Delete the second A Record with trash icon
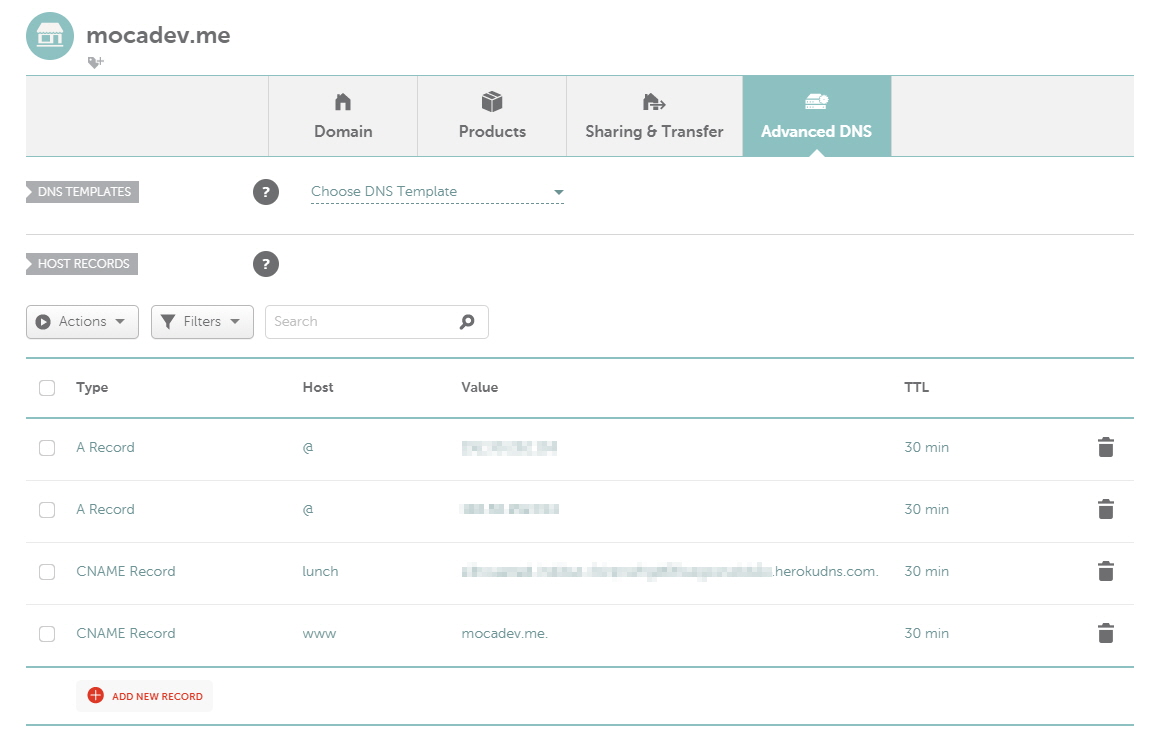Viewport: 1156px width, 737px height. click(x=1105, y=509)
